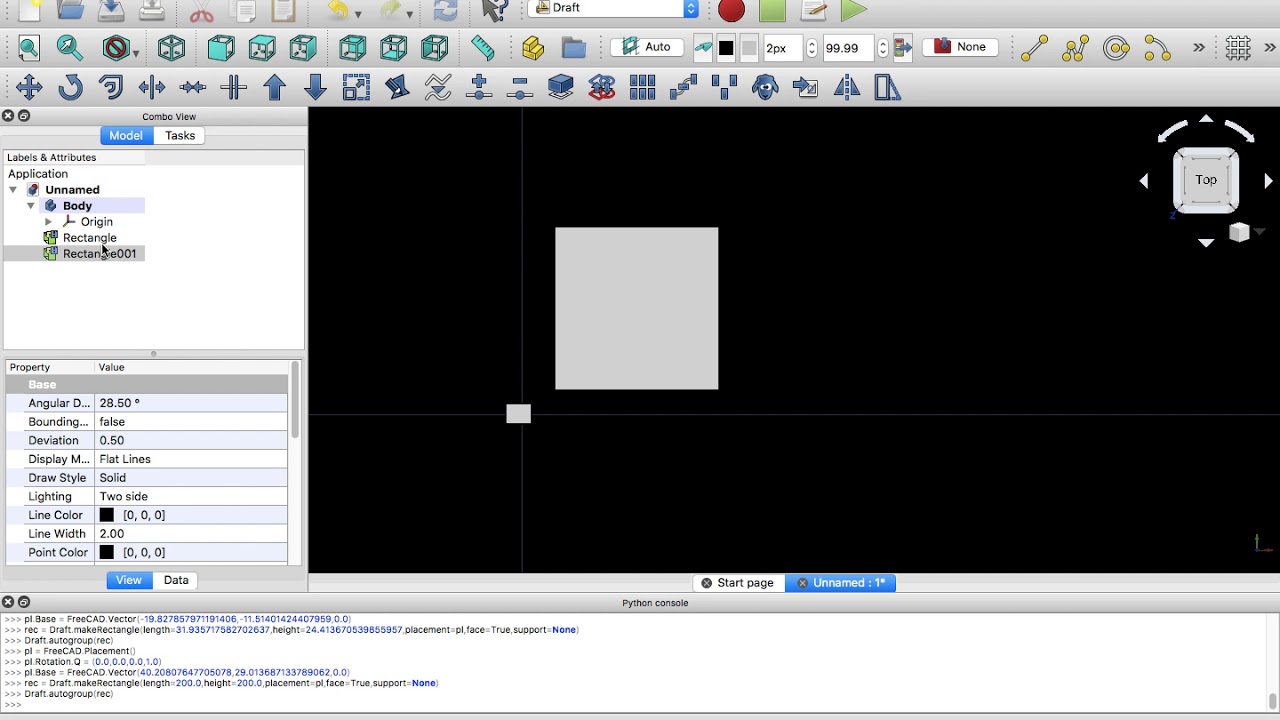This screenshot has width=1280, height=720.
Task: Click the Clone sheep icon
Action: tap(766, 88)
